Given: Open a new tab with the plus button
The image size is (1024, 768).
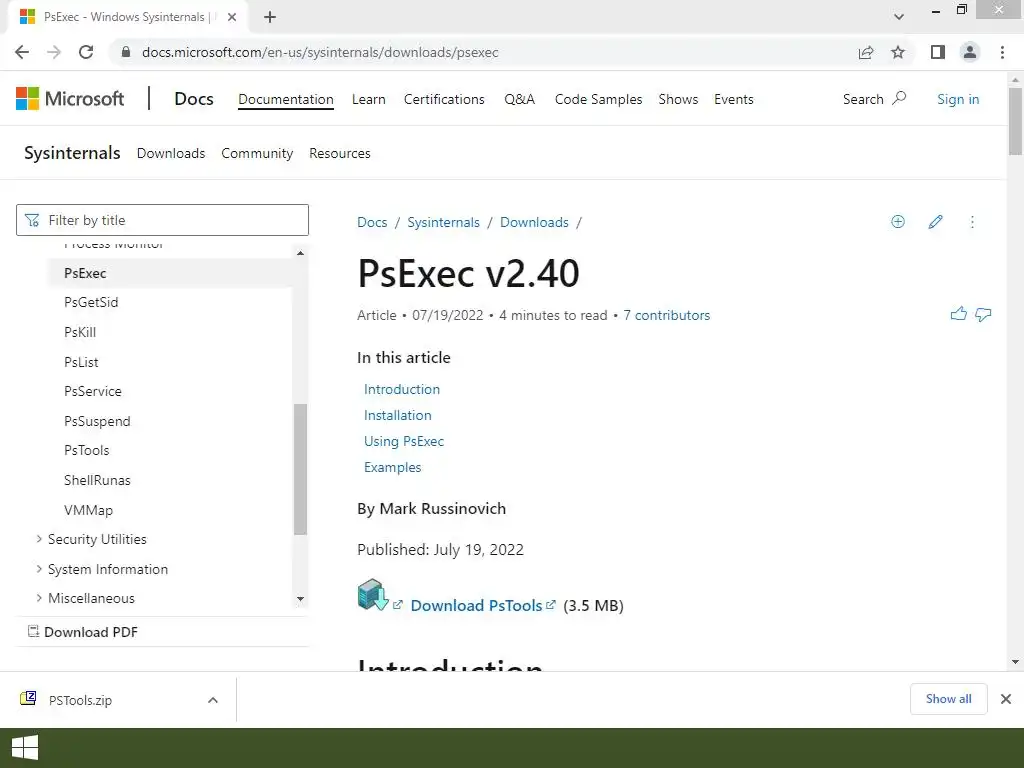Looking at the screenshot, I should pos(270,17).
